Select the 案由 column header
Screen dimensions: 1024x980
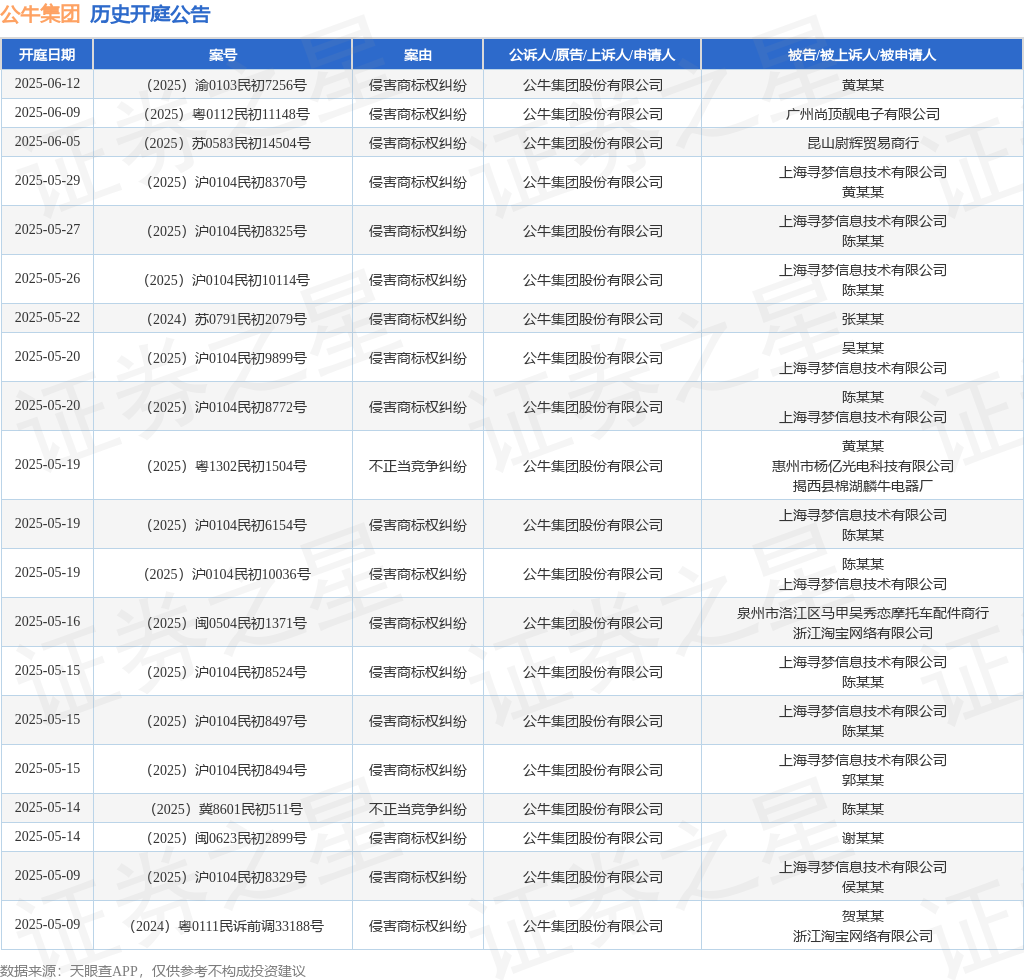(x=417, y=55)
